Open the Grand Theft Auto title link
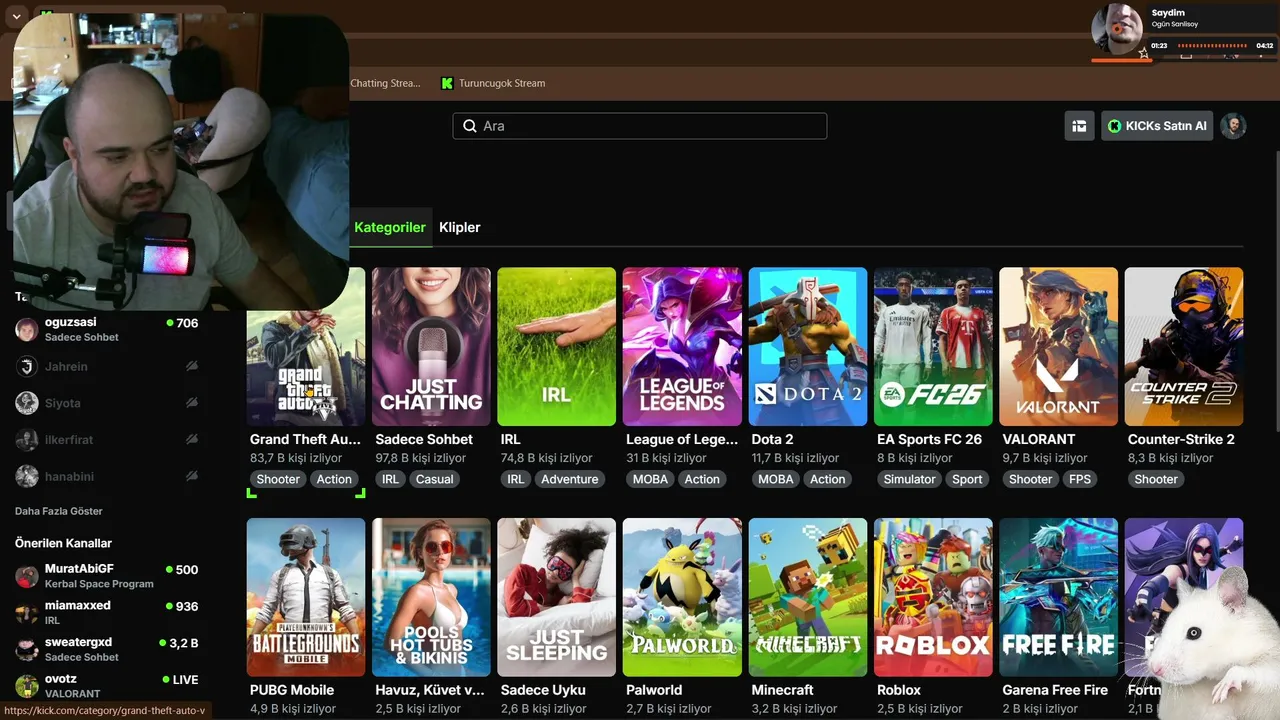The height and width of the screenshot is (720, 1280). (x=306, y=439)
